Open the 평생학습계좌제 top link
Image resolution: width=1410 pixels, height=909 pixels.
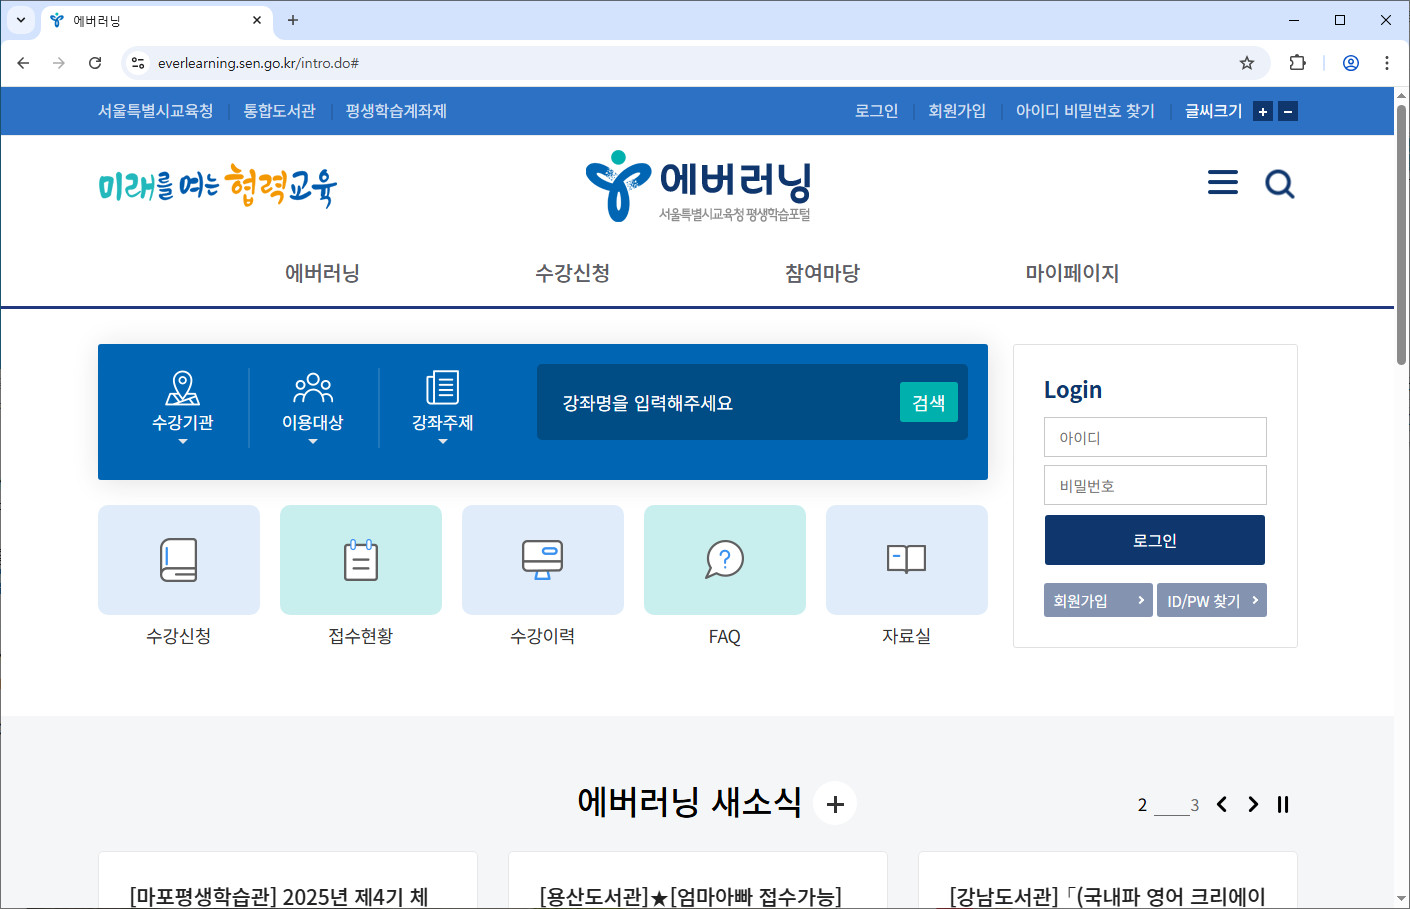tap(396, 111)
